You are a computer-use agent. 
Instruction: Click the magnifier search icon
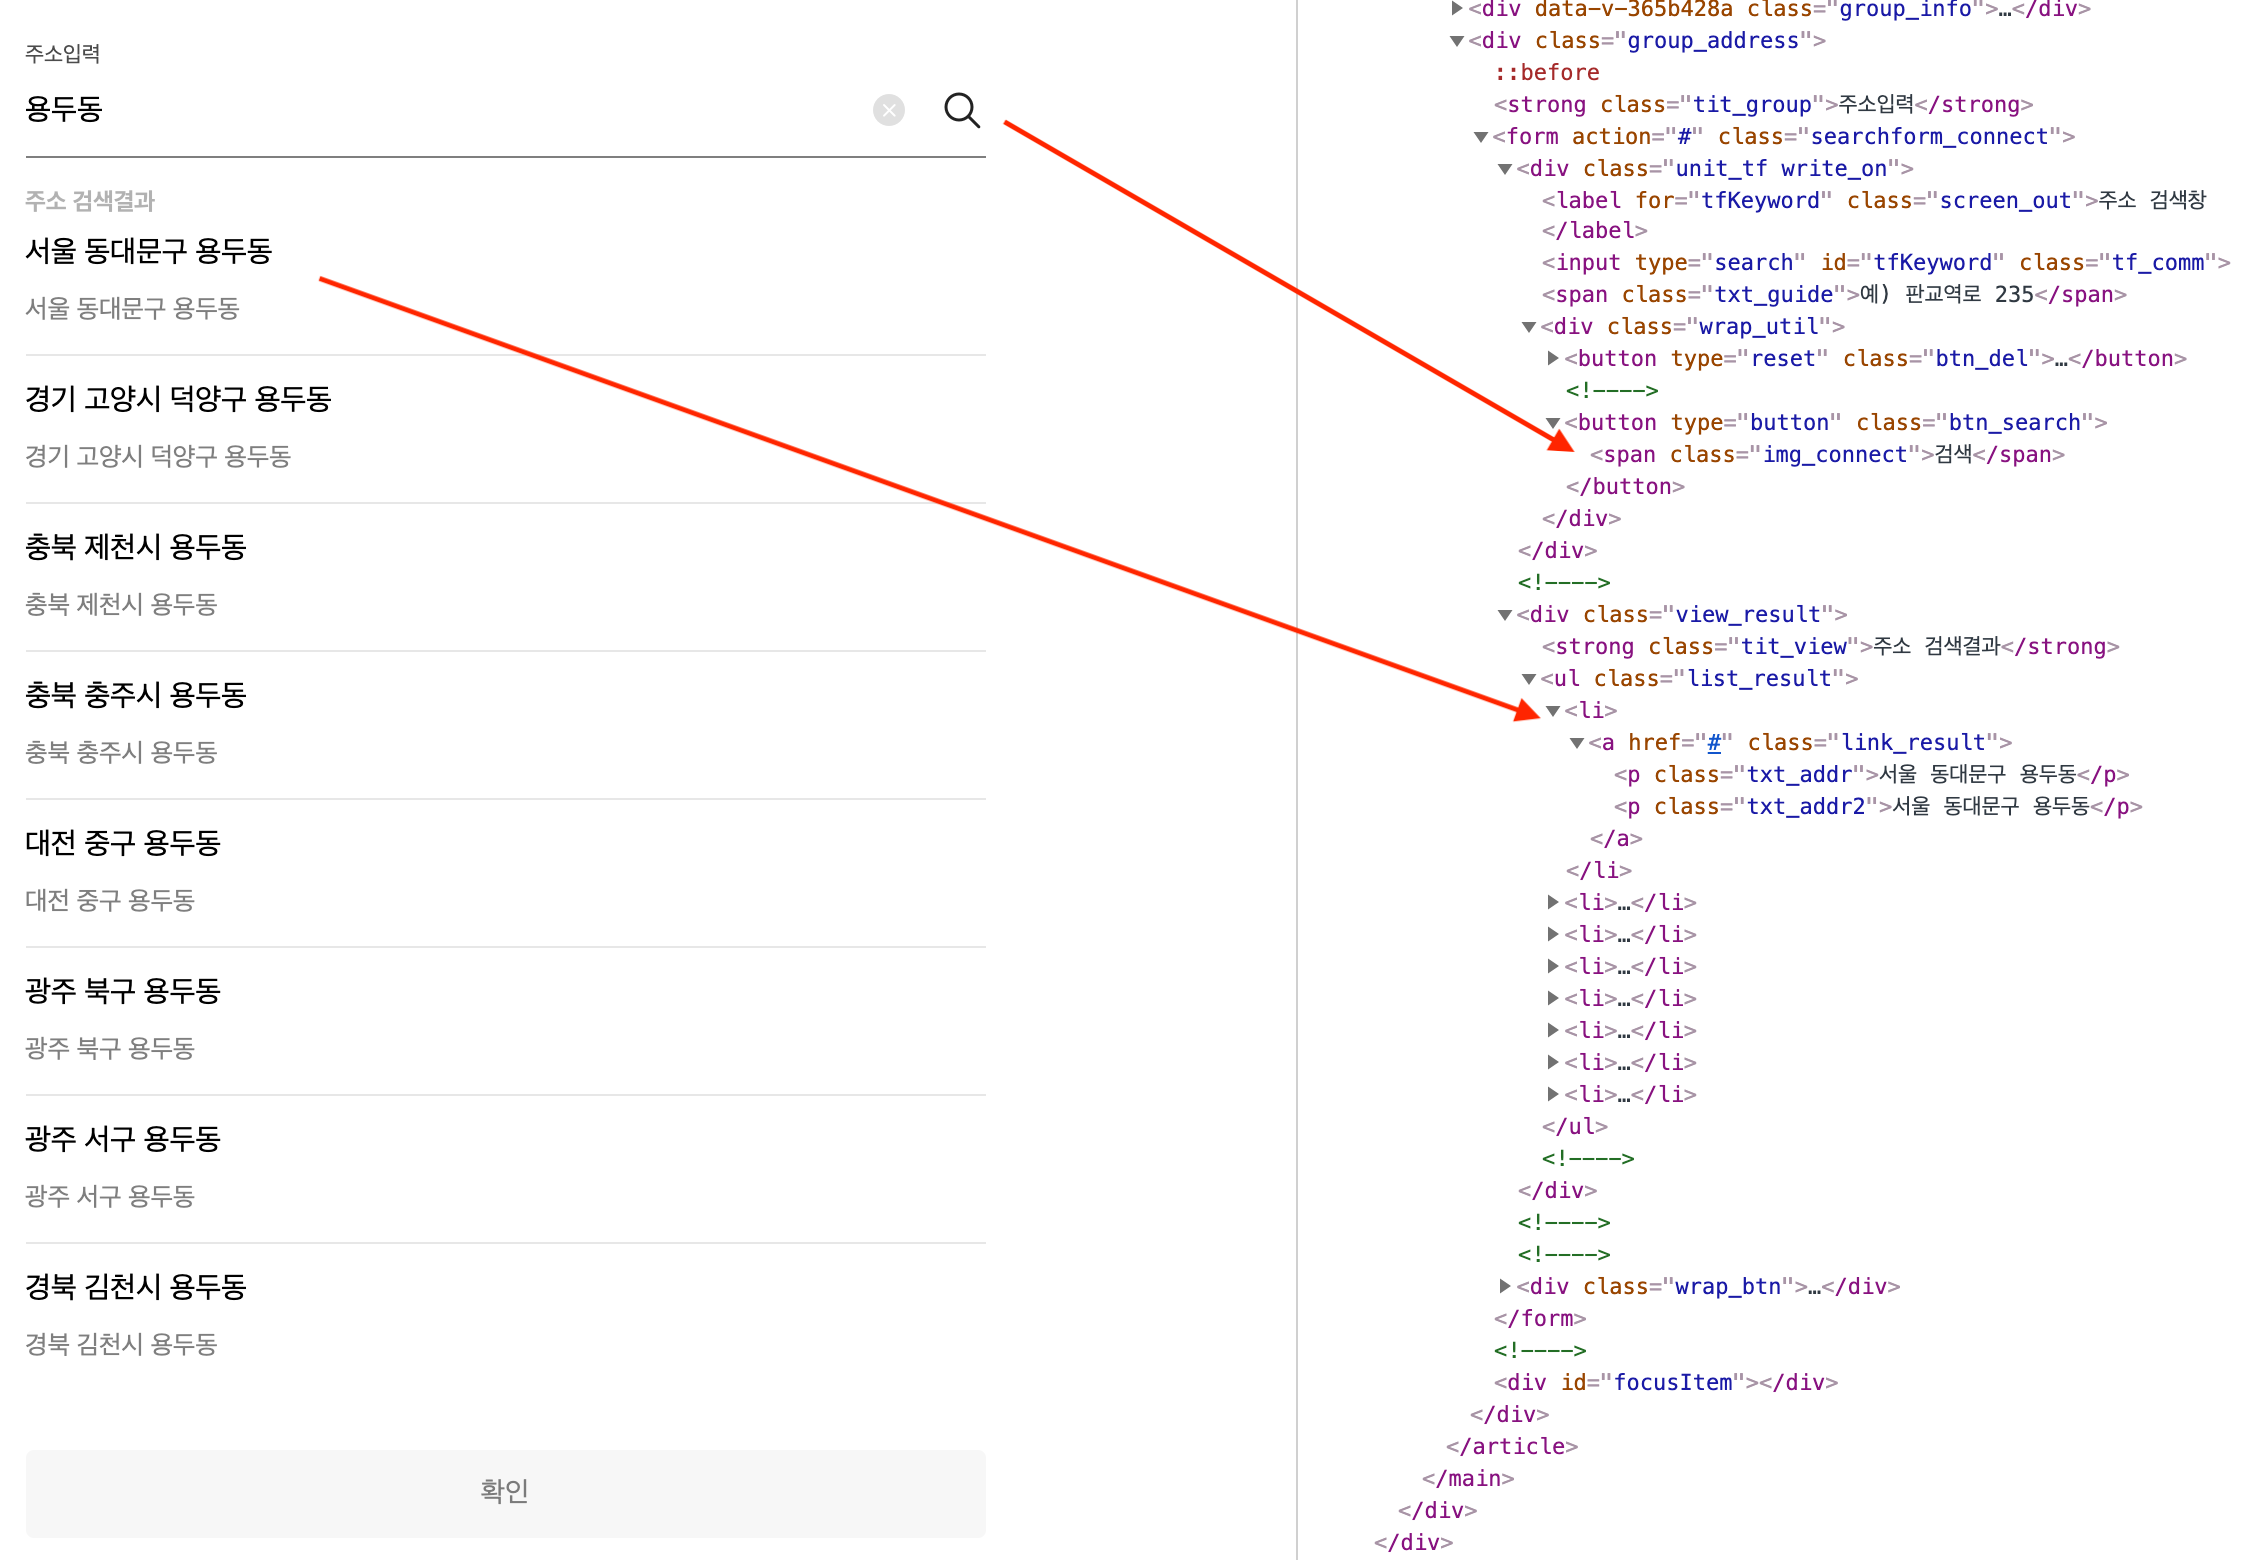click(x=962, y=110)
